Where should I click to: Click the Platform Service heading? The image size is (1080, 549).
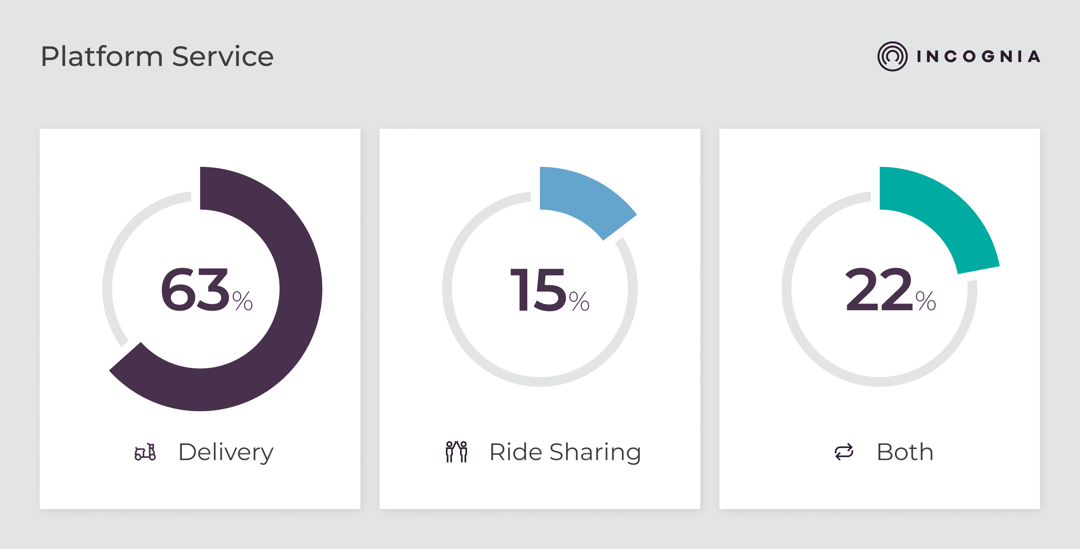[x=157, y=57]
